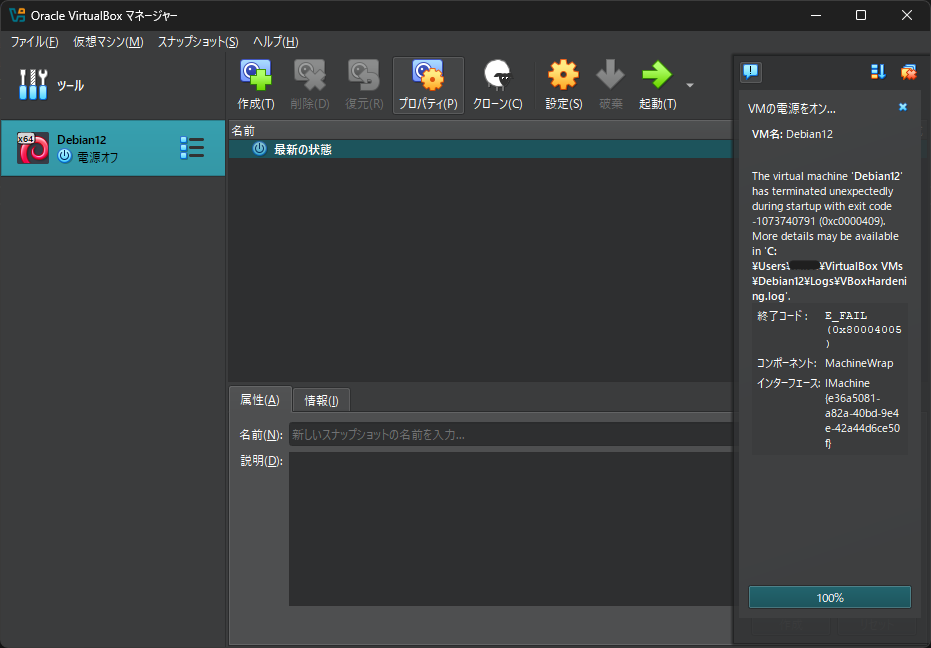Open the ヘルプ(H) menu

[x=276, y=42]
